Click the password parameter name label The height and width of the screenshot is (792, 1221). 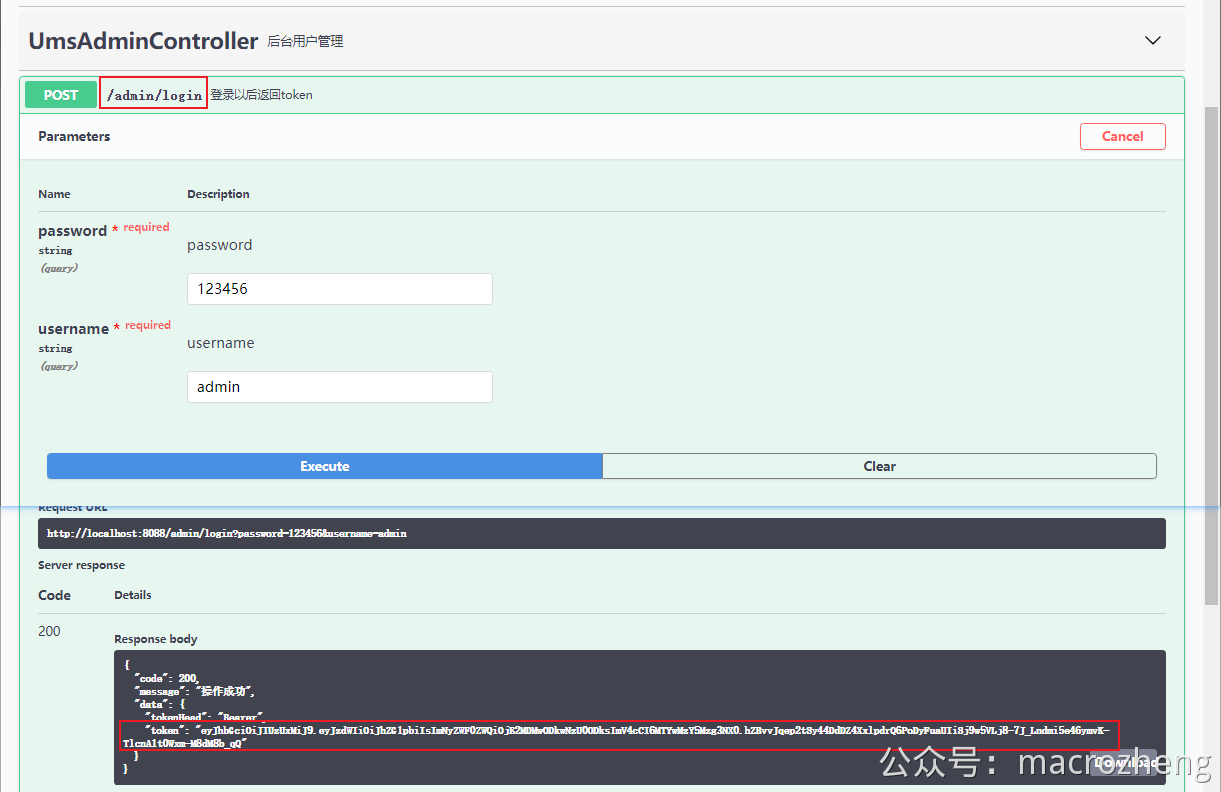[72, 231]
